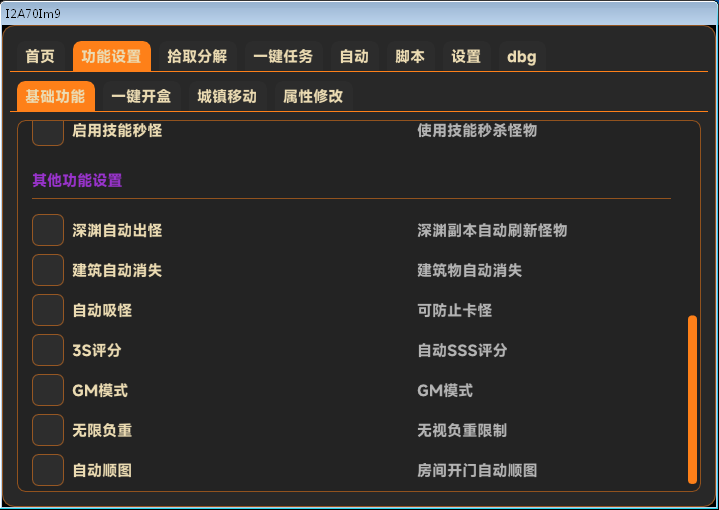Screen dimensions: 719x510
Task: Switch to the 脚本 tab
Action: coord(410,56)
